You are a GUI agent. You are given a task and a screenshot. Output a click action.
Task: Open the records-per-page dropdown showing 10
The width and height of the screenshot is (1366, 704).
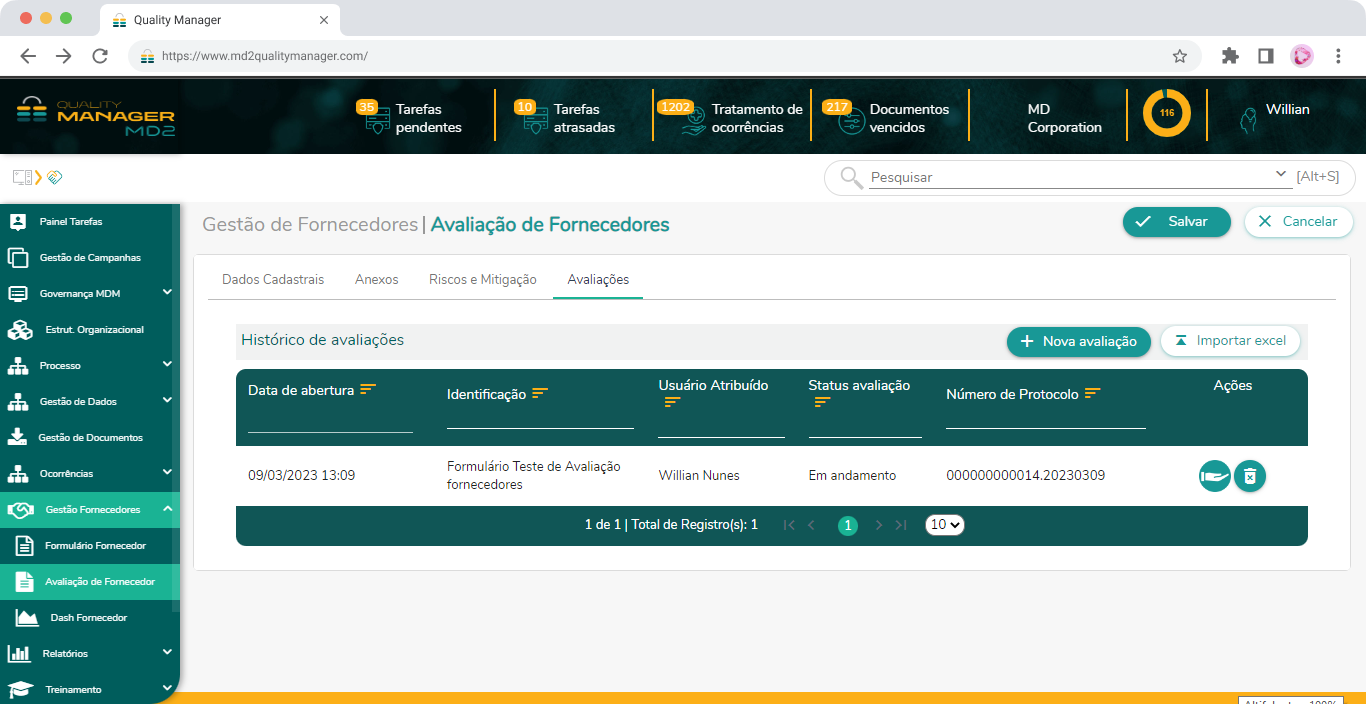tap(944, 524)
